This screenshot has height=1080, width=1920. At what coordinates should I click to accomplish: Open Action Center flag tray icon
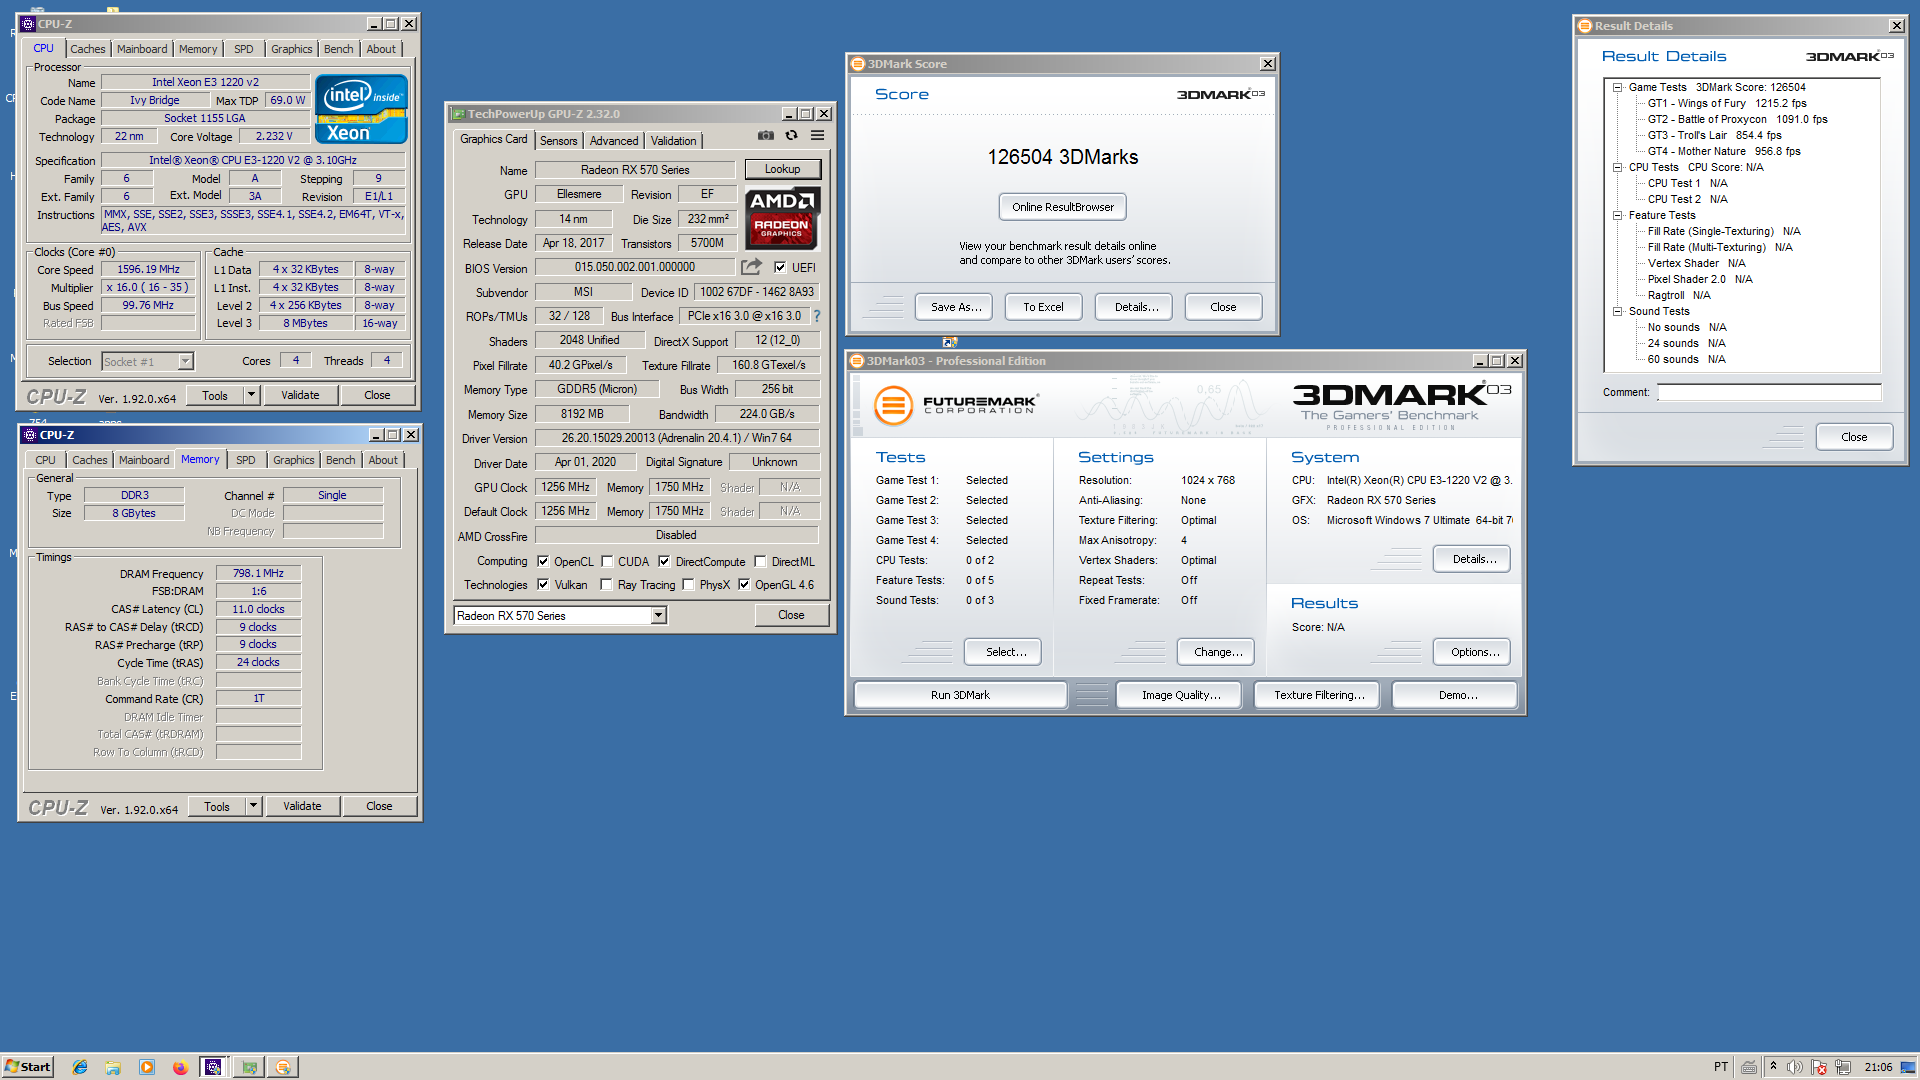[x=1819, y=1067]
